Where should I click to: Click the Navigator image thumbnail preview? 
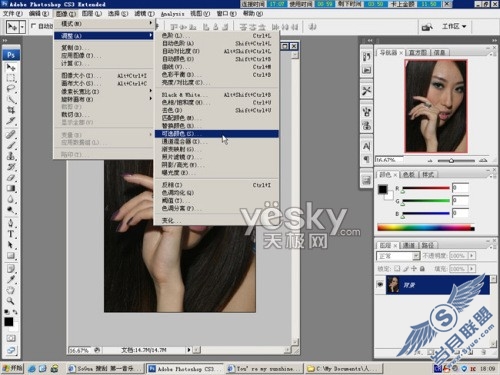[436, 106]
